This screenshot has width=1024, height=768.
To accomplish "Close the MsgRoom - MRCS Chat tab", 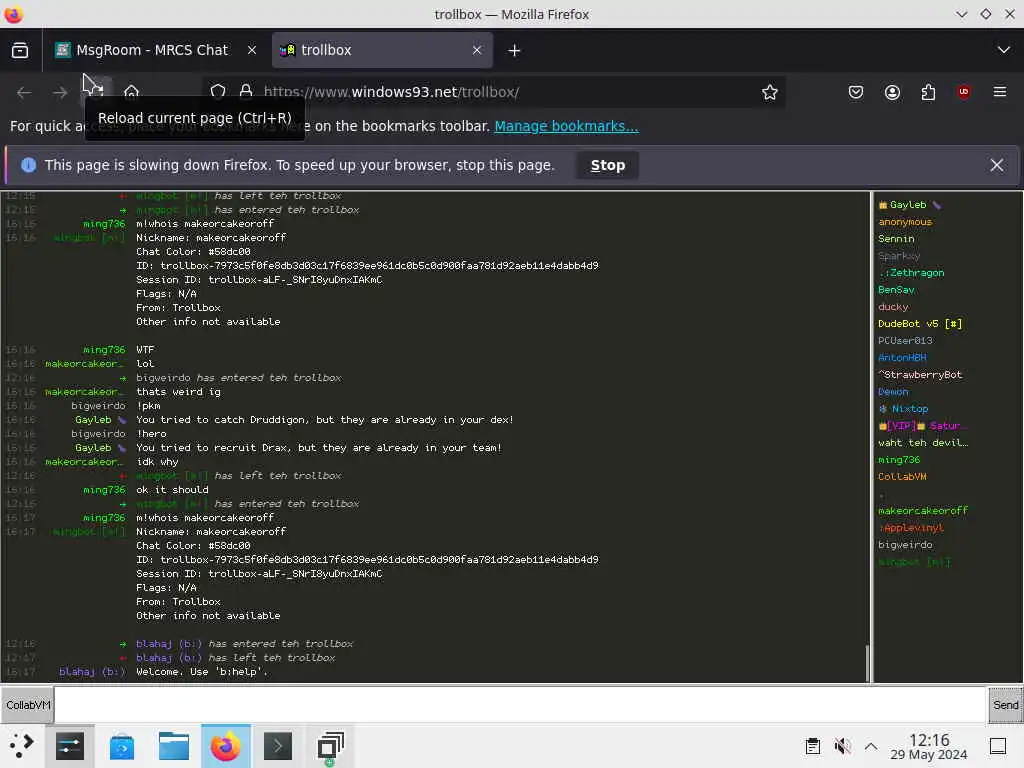I will [251, 50].
